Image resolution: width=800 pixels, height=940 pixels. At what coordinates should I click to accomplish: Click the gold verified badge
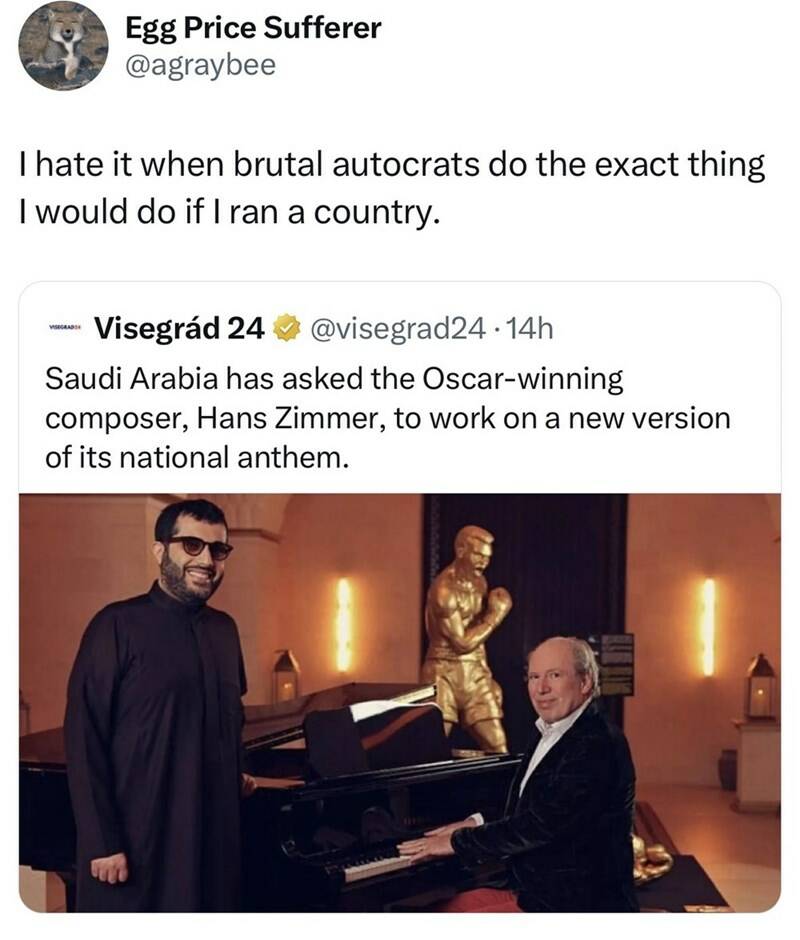point(286,327)
